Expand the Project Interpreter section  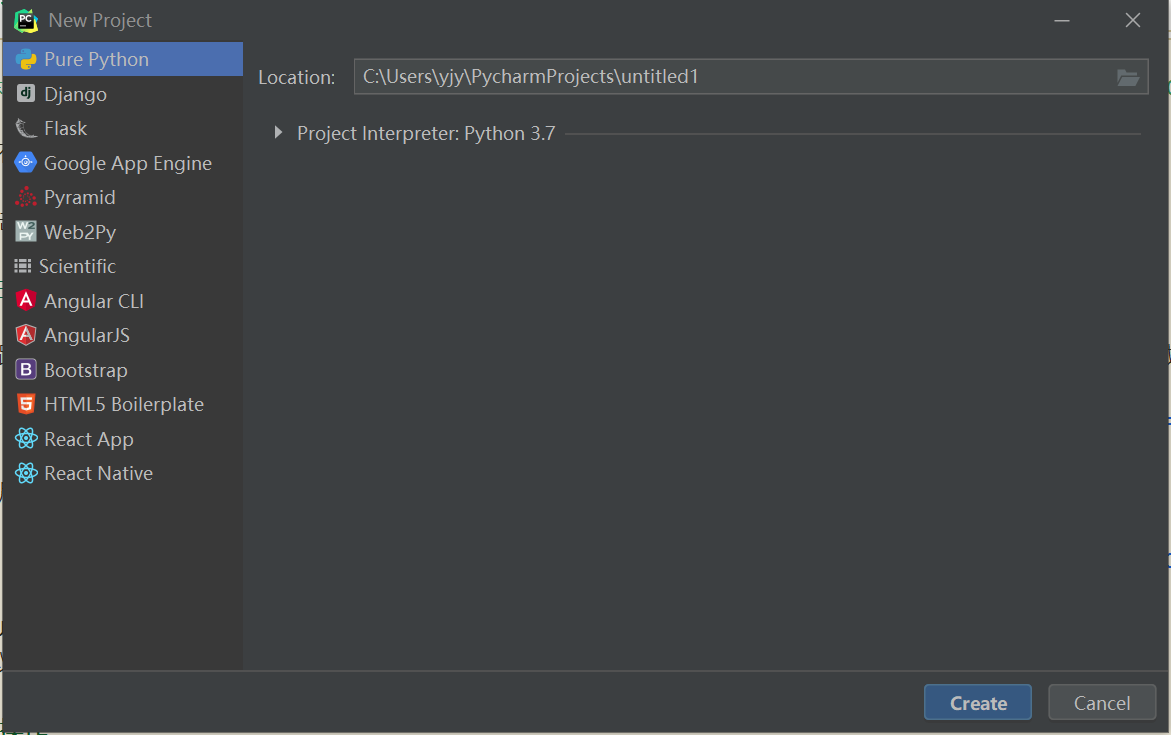click(x=277, y=132)
